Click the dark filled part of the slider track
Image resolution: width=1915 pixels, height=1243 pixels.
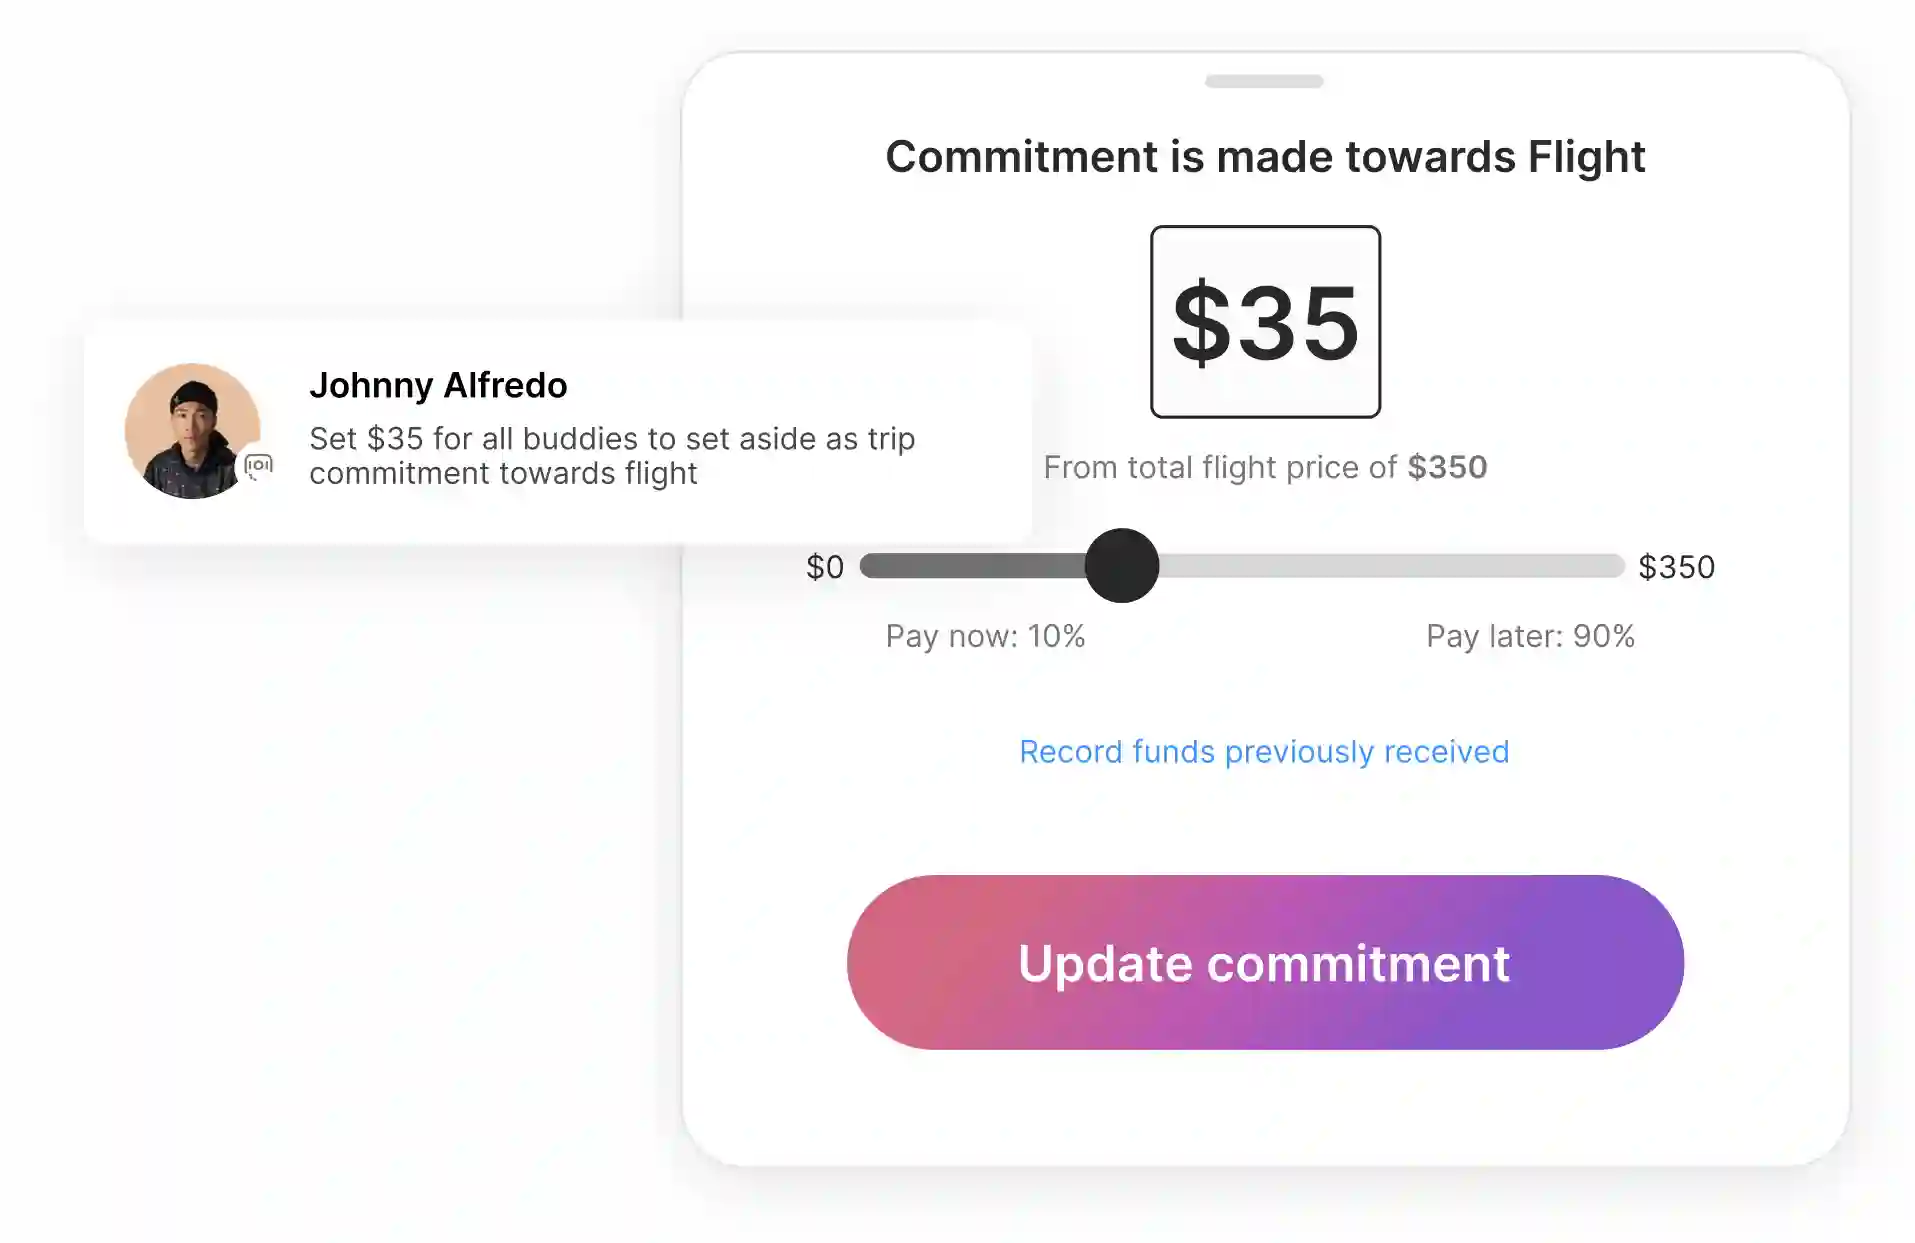[x=970, y=566]
